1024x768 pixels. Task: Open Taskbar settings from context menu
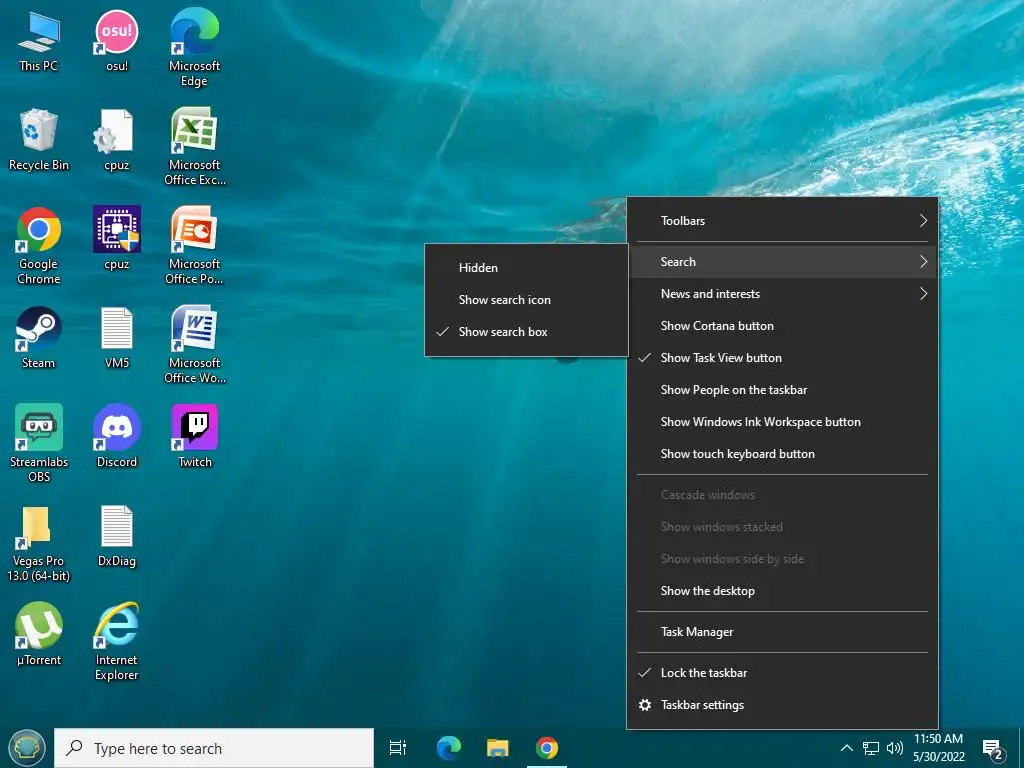782,705
